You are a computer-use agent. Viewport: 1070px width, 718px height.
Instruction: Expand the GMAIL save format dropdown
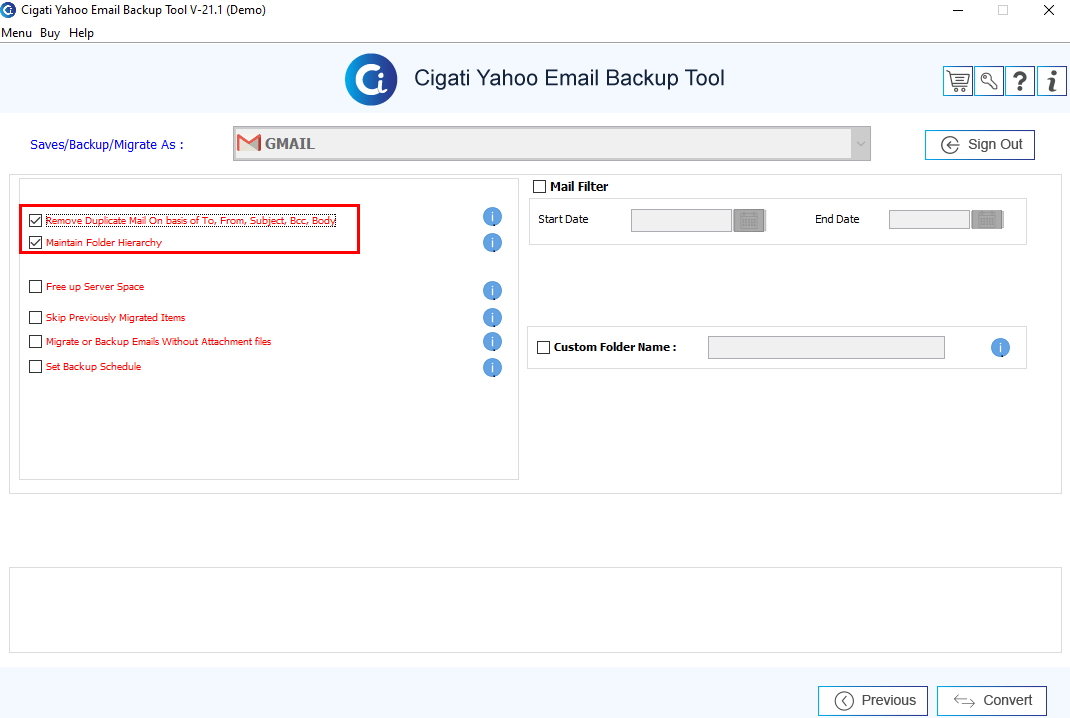[x=861, y=144]
